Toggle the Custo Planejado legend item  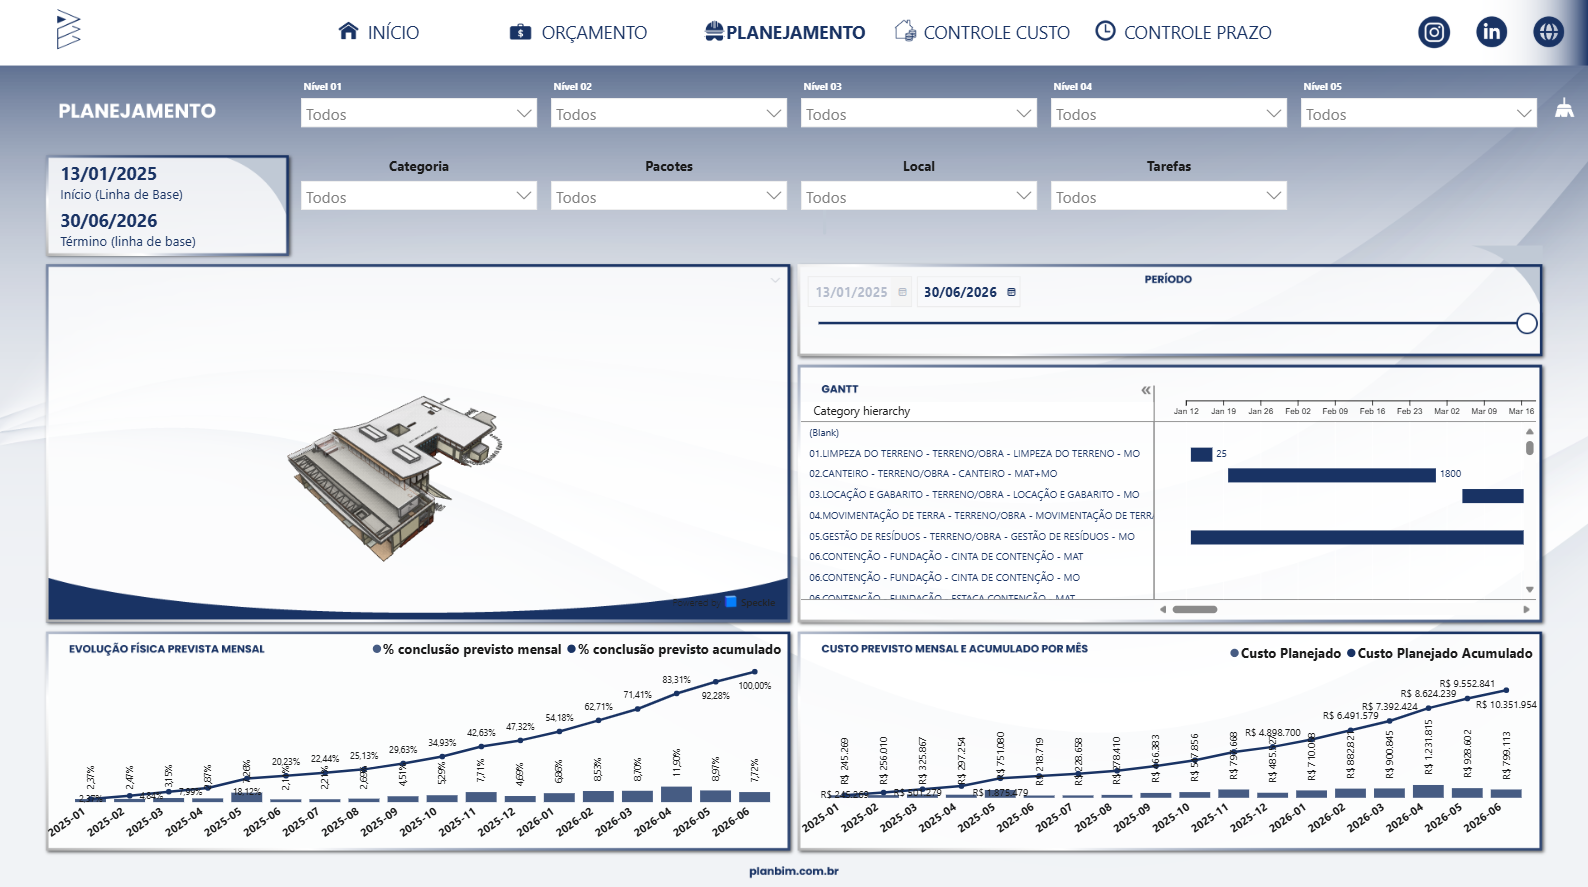[1285, 654]
